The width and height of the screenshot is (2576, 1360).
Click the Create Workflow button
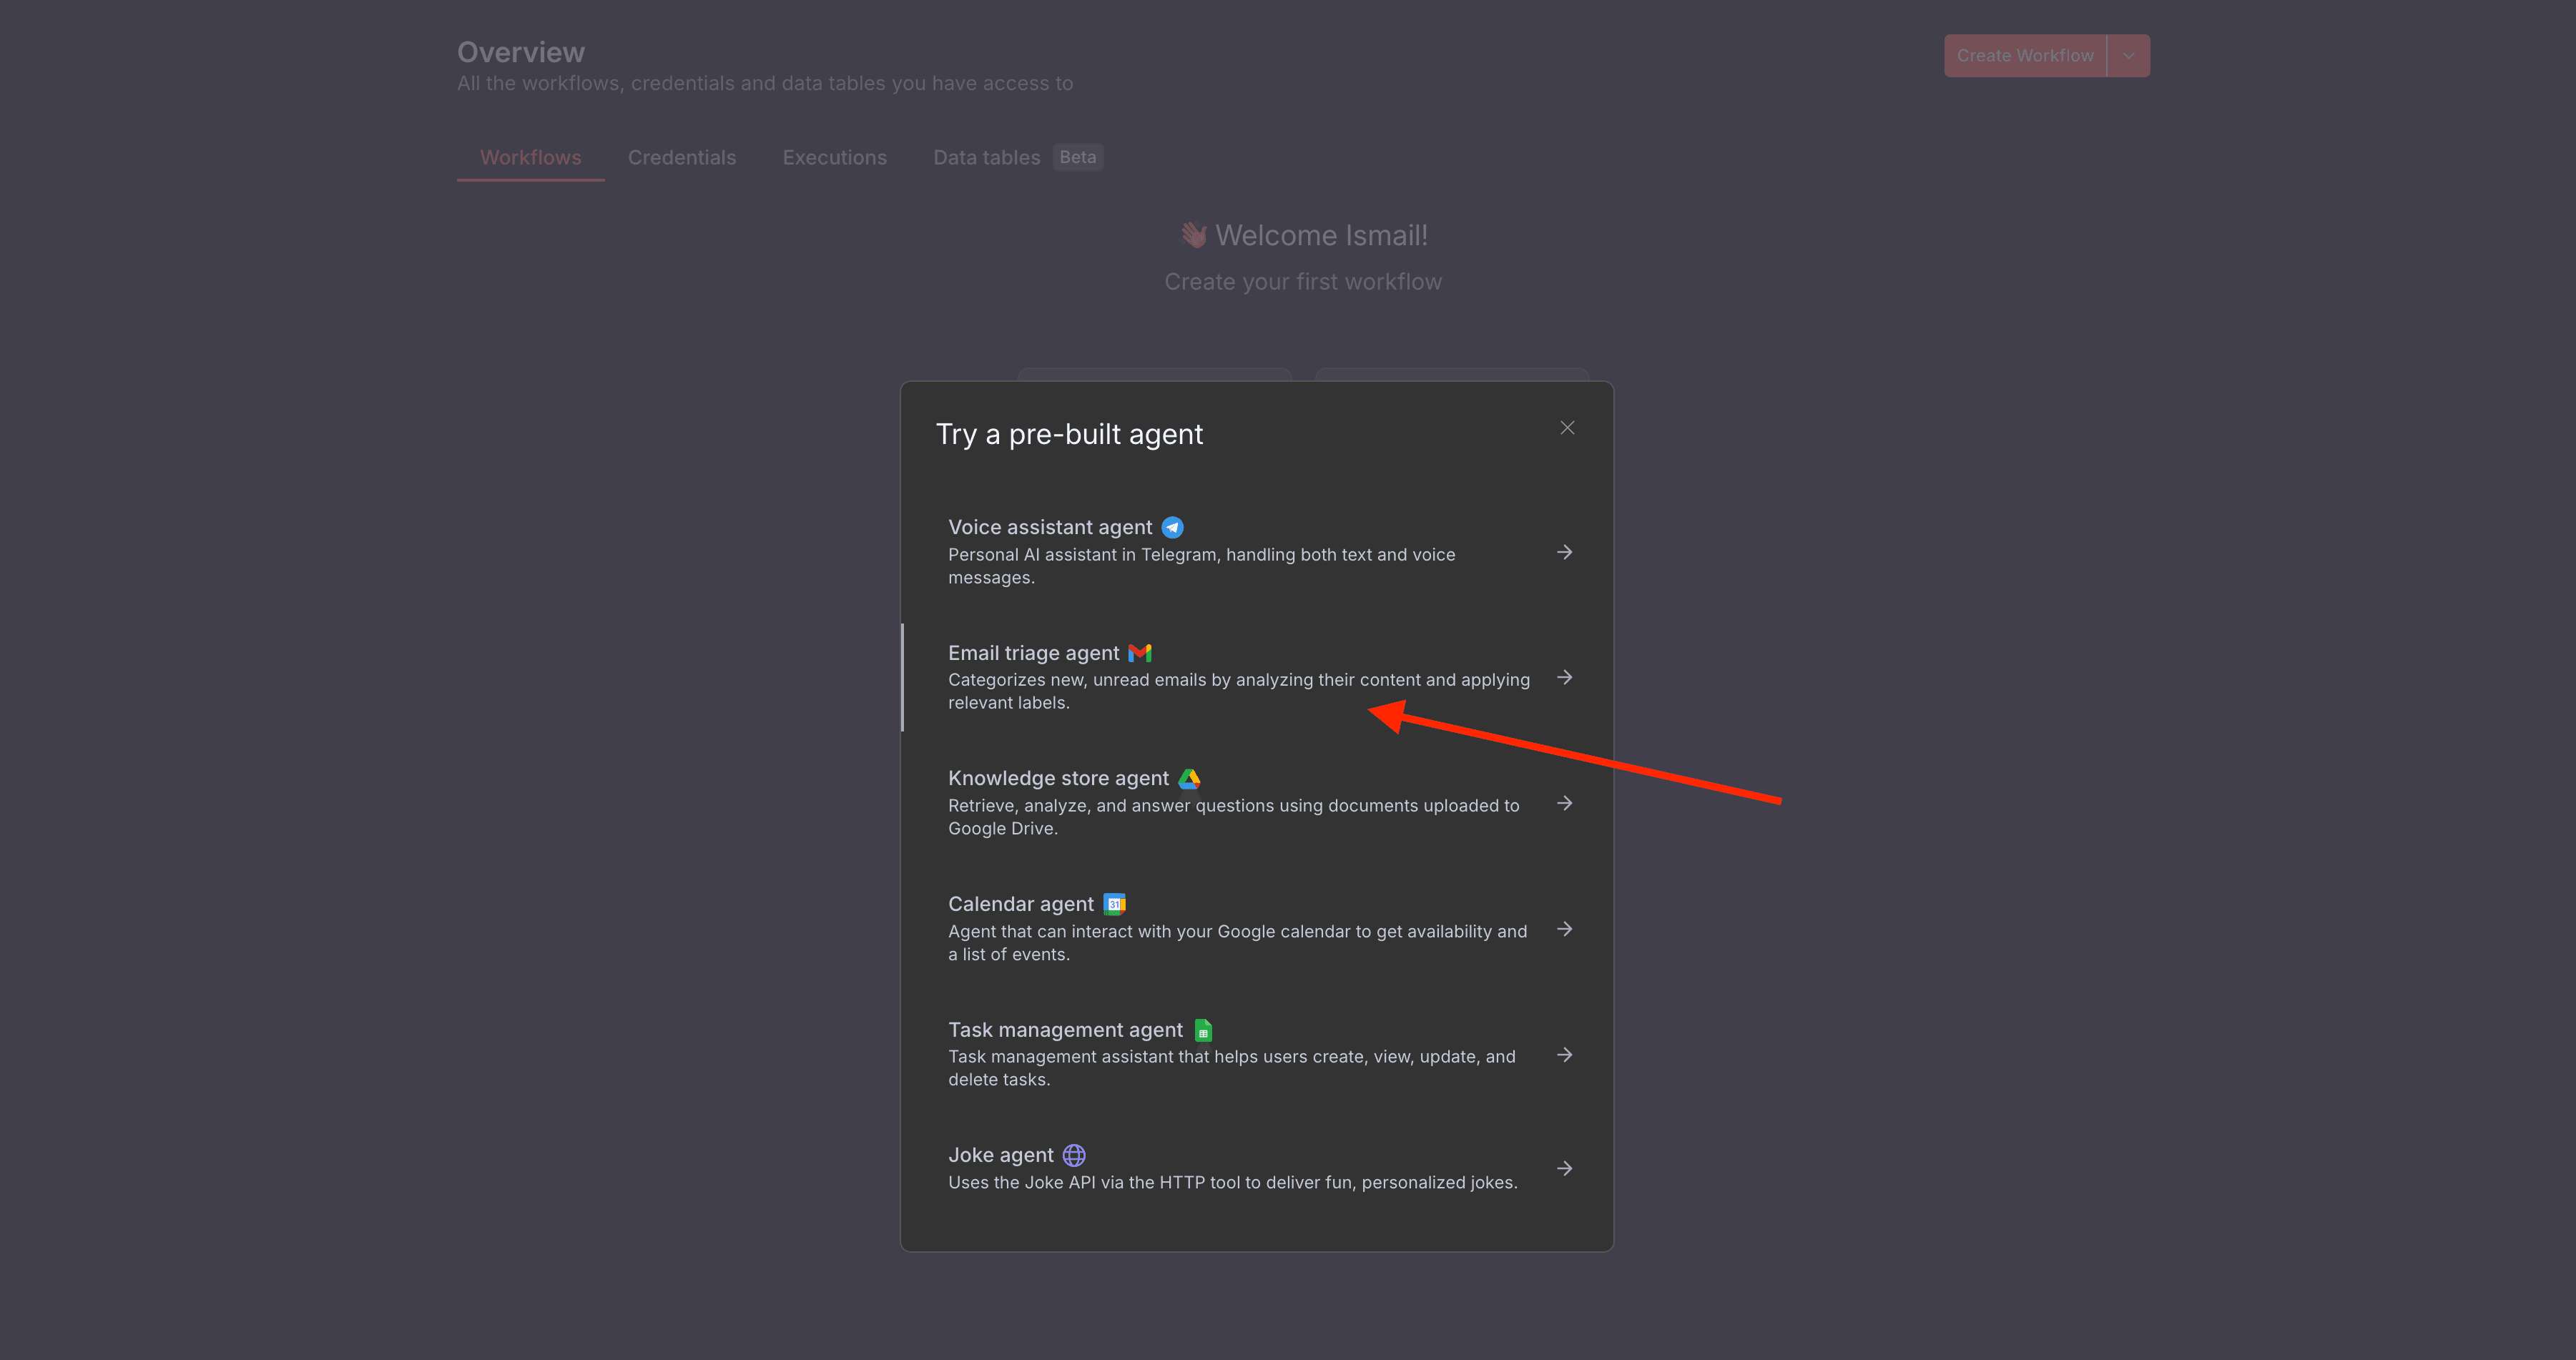(x=2024, y=55)
